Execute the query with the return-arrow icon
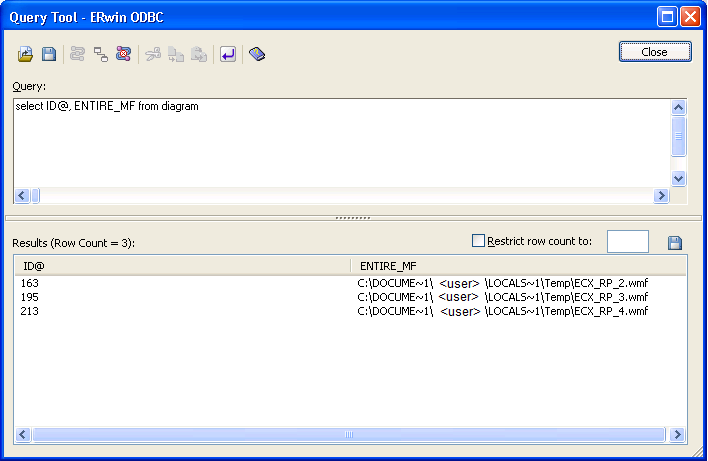 tap(228, 54)
